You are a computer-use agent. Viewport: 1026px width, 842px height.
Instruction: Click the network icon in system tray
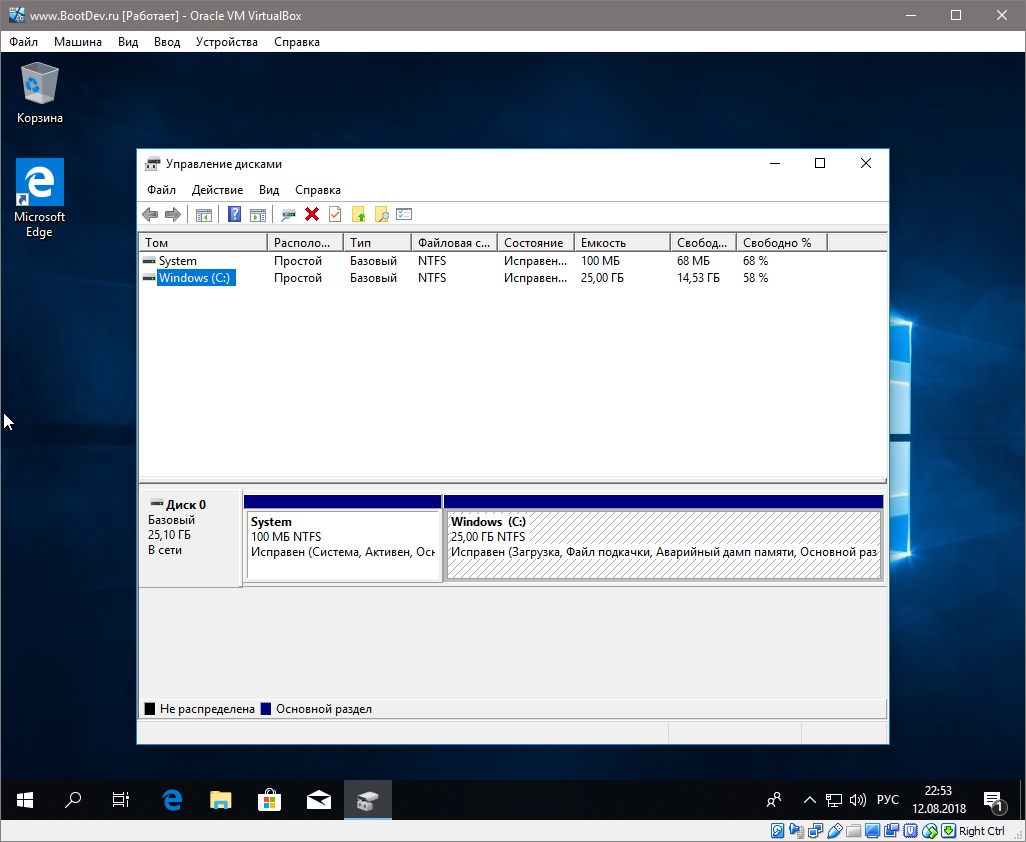pyautogui.click(x=834, y=799)
